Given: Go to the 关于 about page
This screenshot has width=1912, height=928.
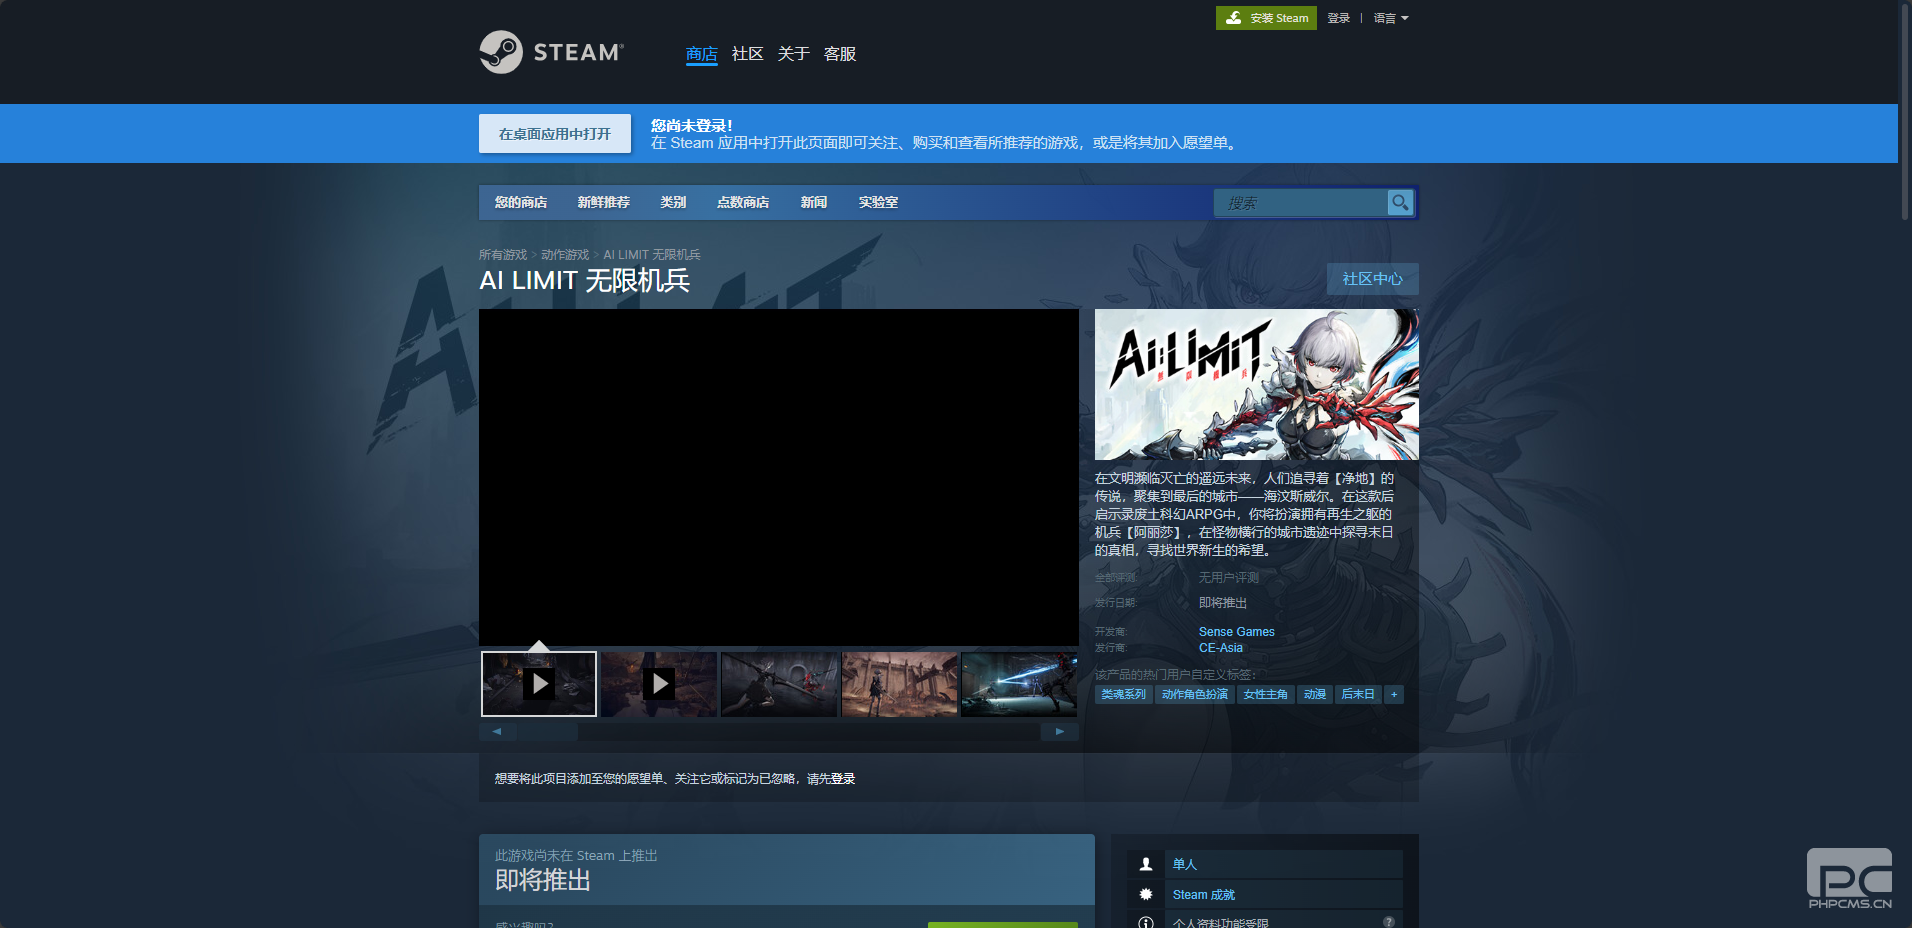Looking at the screenshot, I should click(794, 54).
